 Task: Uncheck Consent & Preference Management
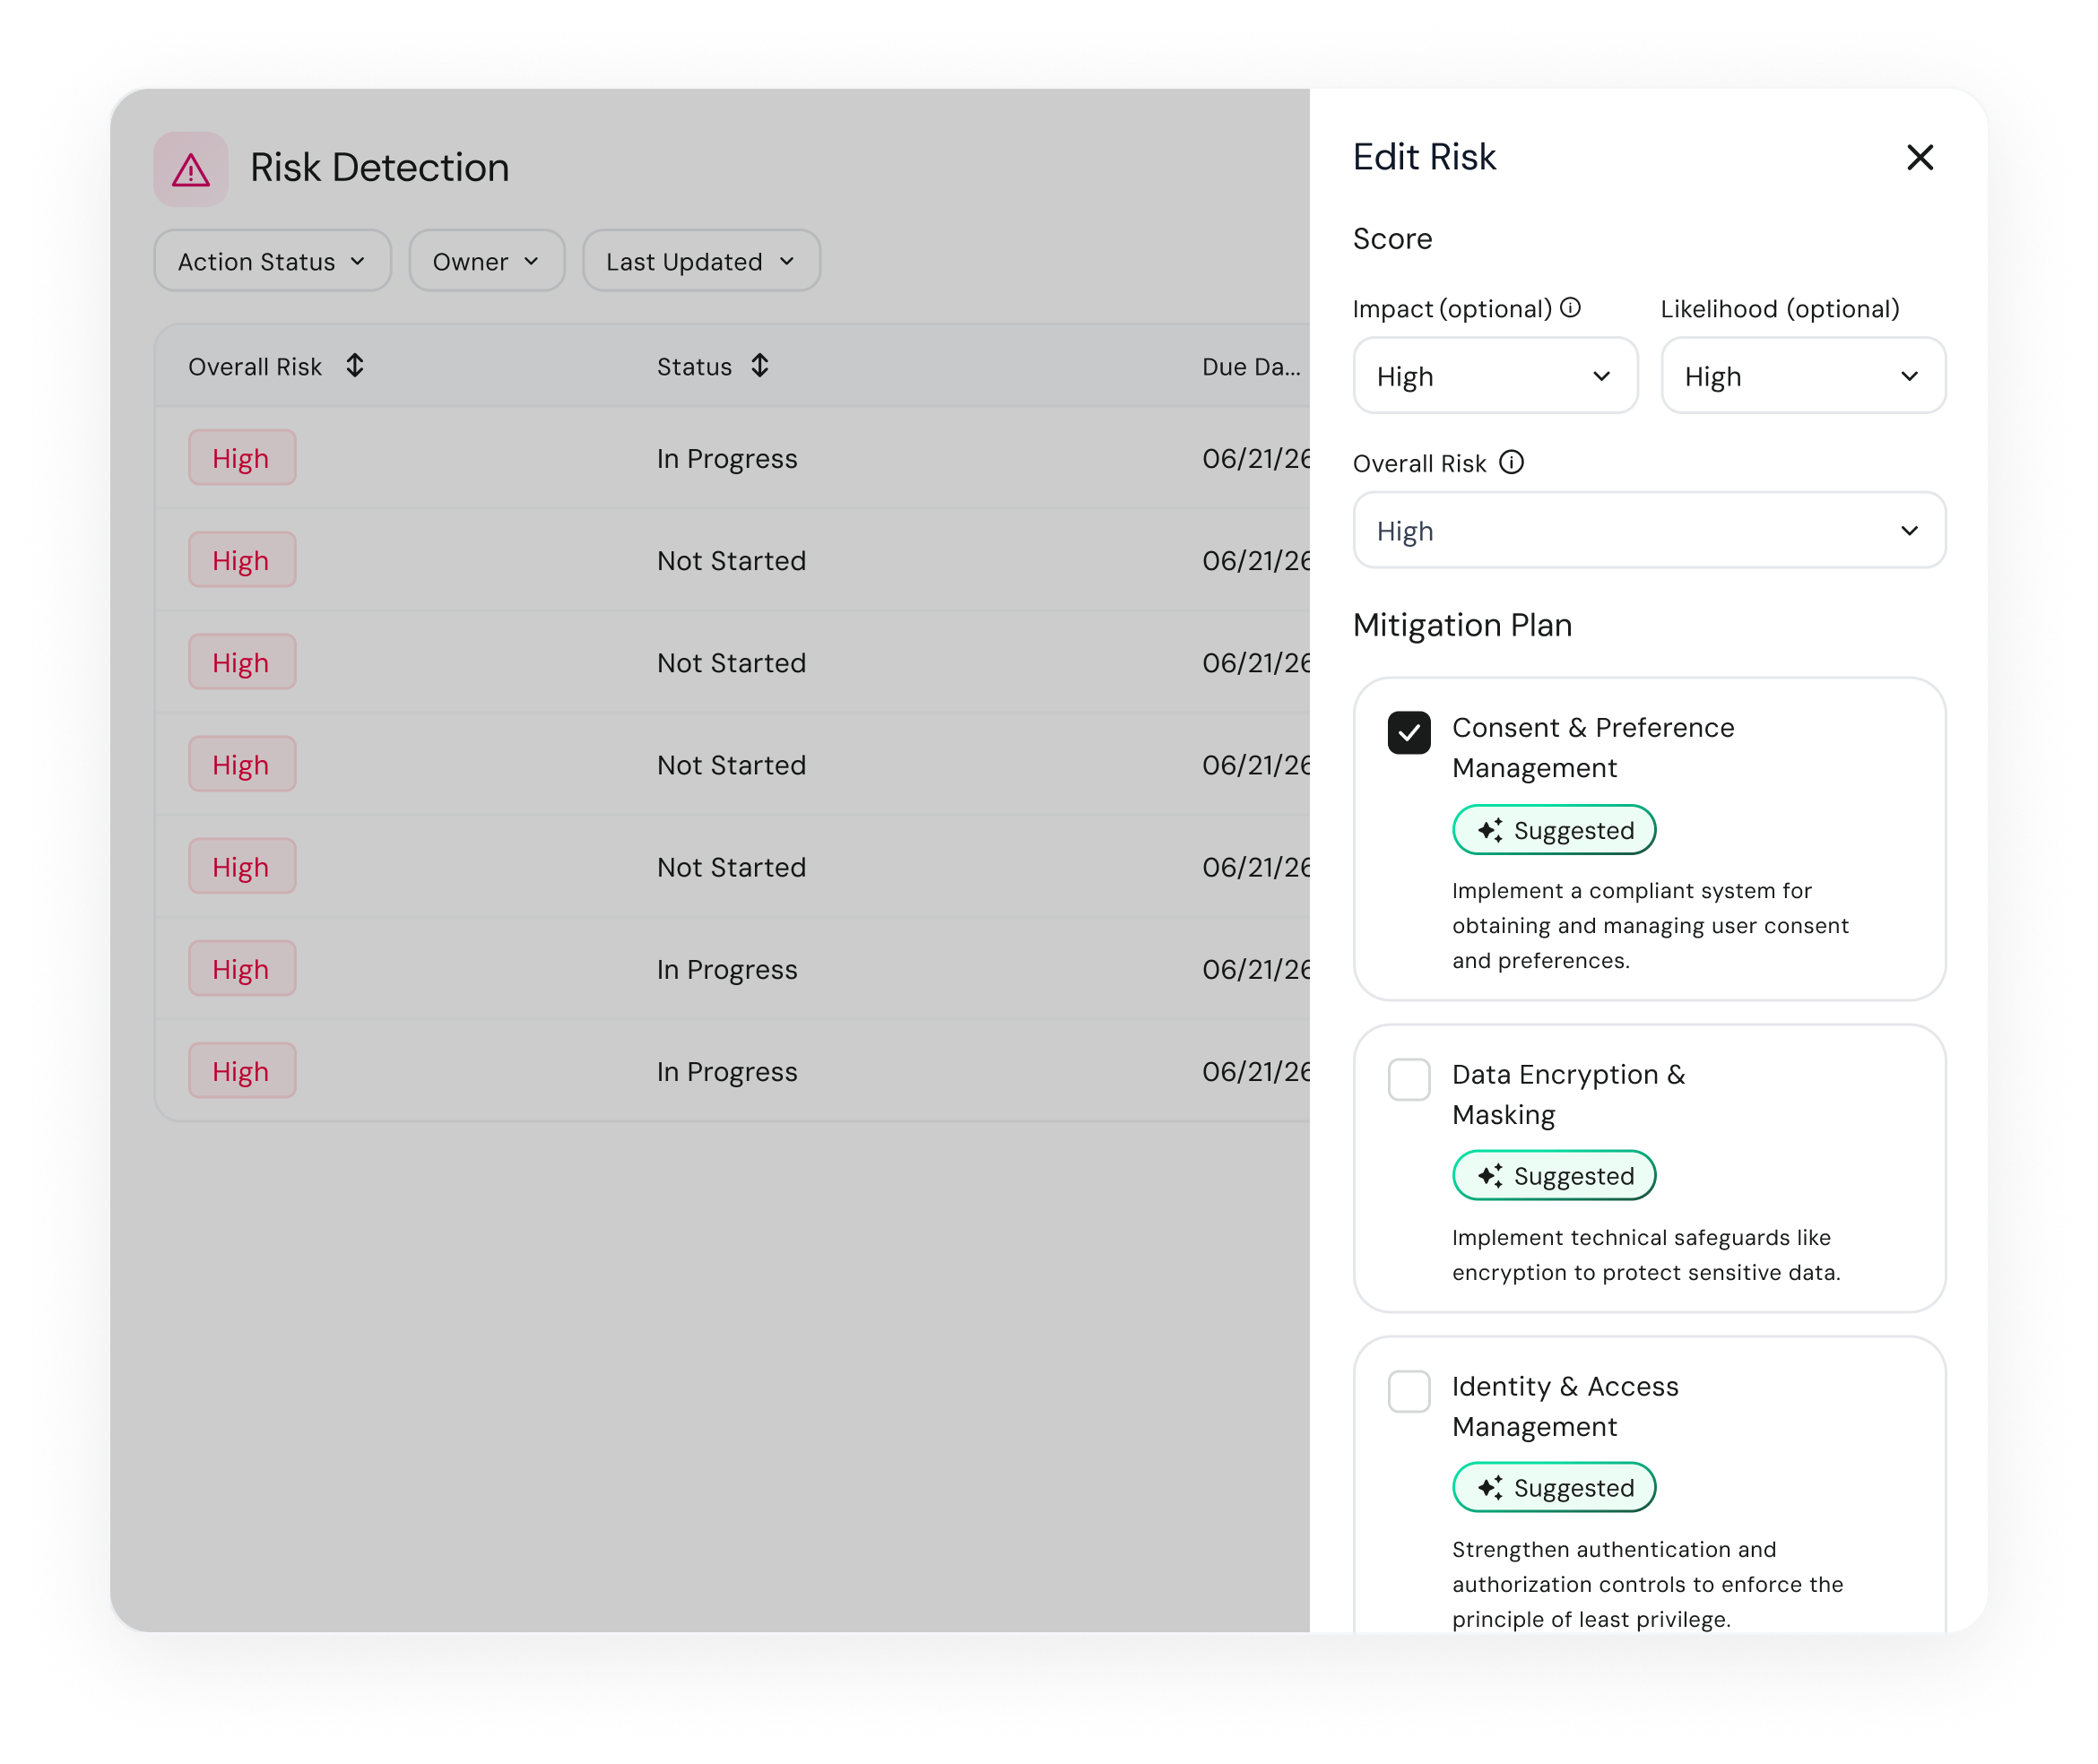coord(1411,733)
